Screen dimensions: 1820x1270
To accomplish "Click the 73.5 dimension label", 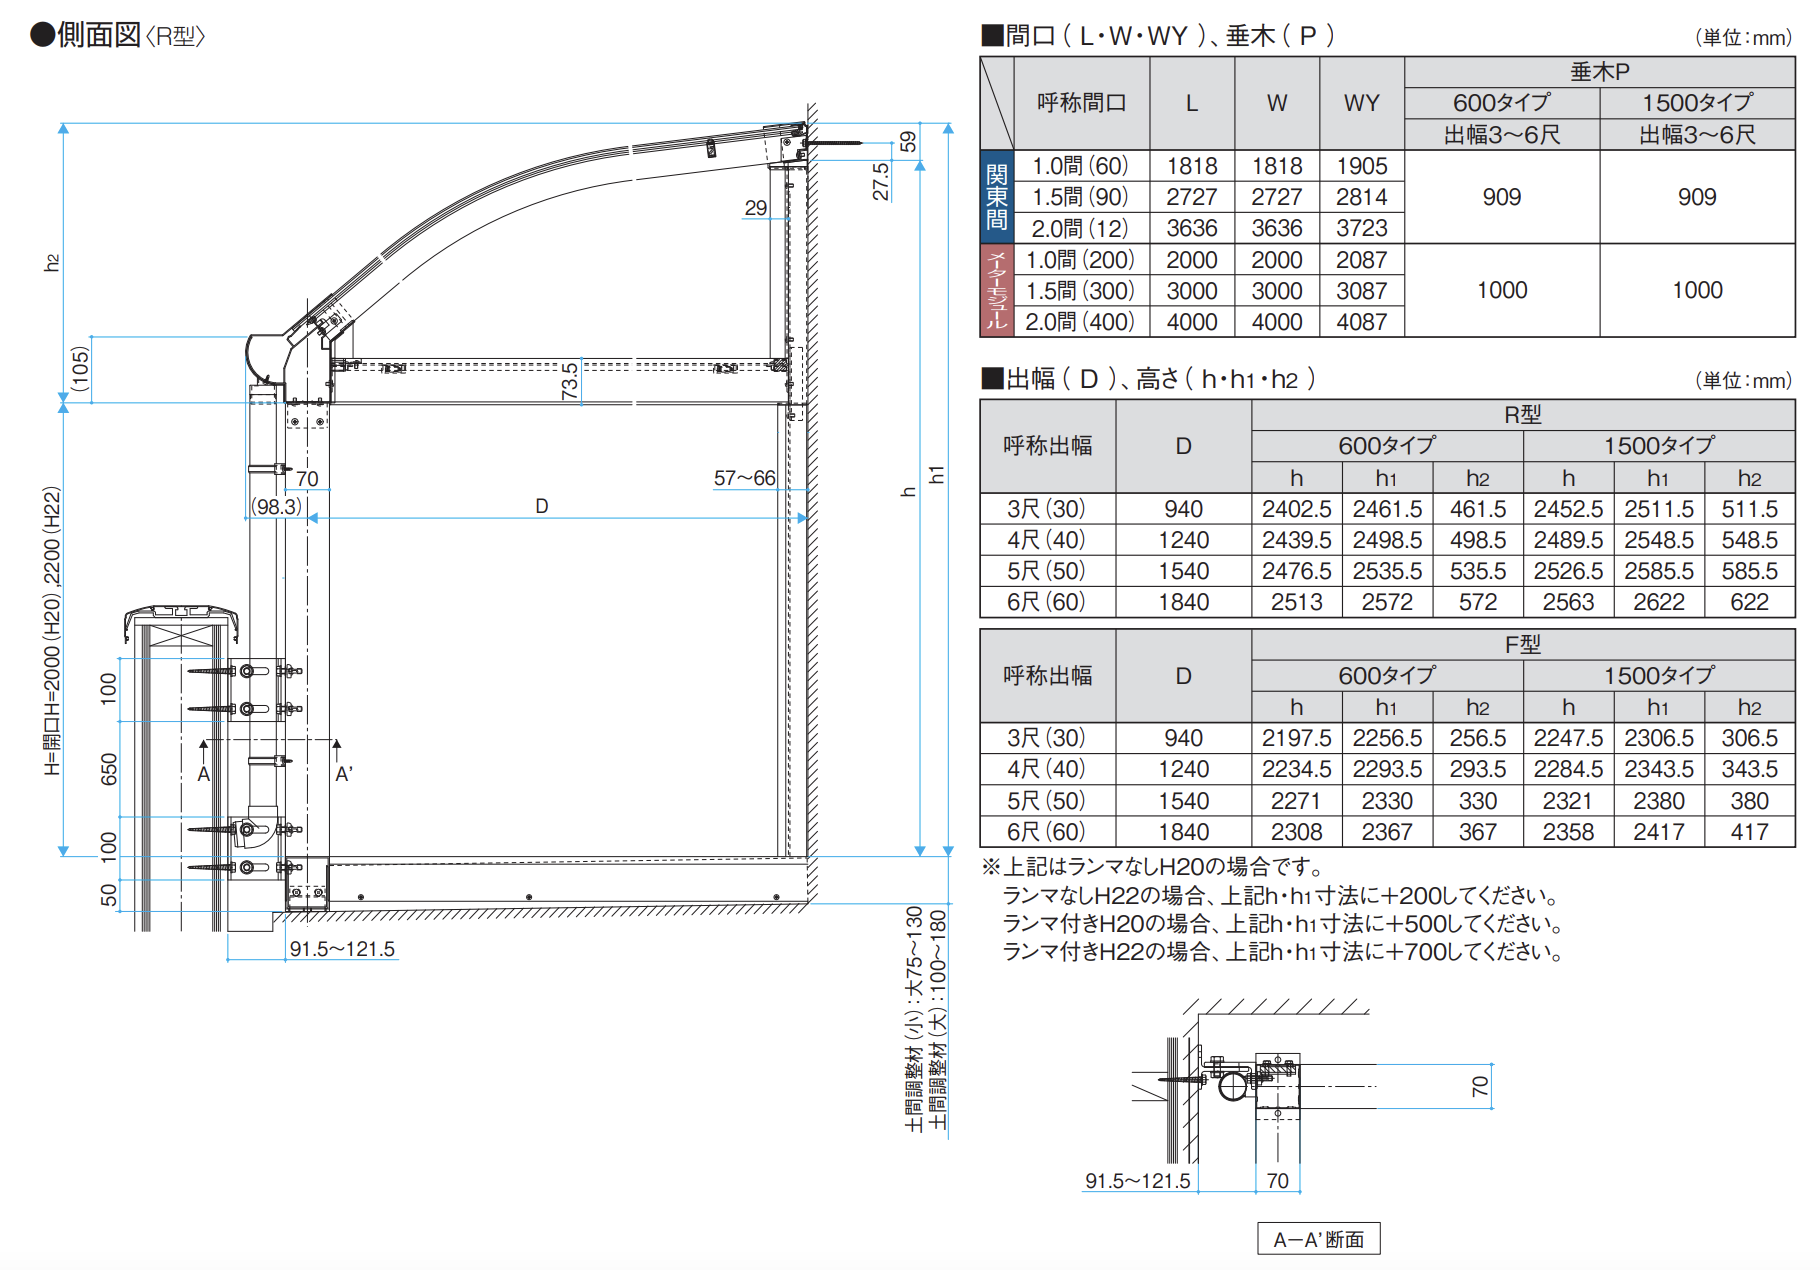I will coord(570,382).
